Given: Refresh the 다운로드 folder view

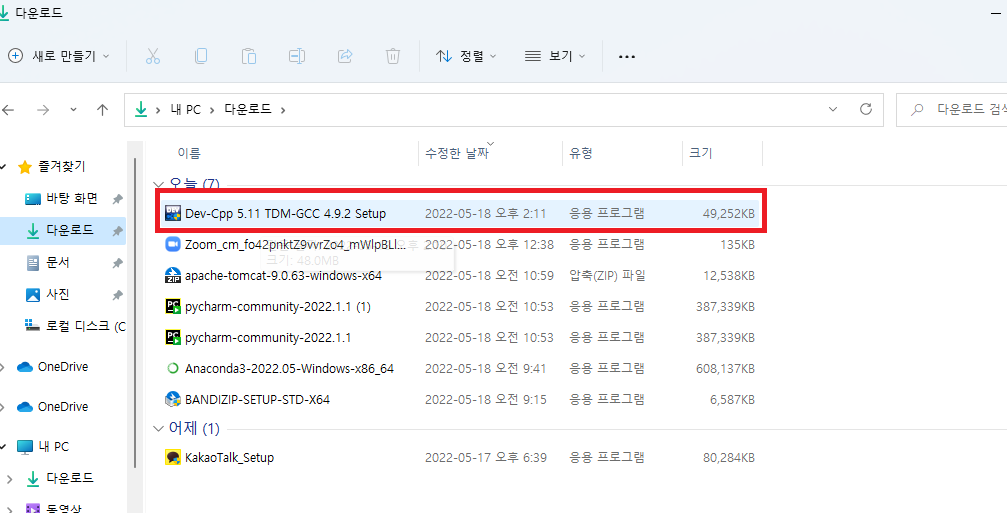Looking at the screenshot, I should click(x=866, y=109).
